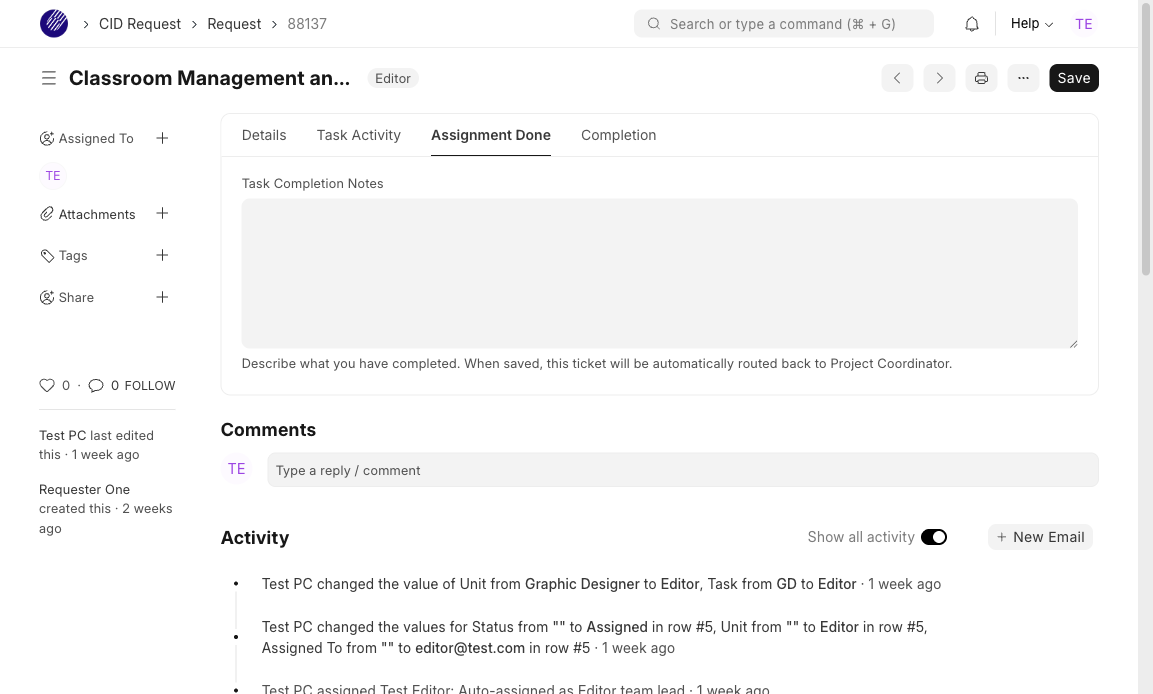Add an attachment with the plus icon

162,213
